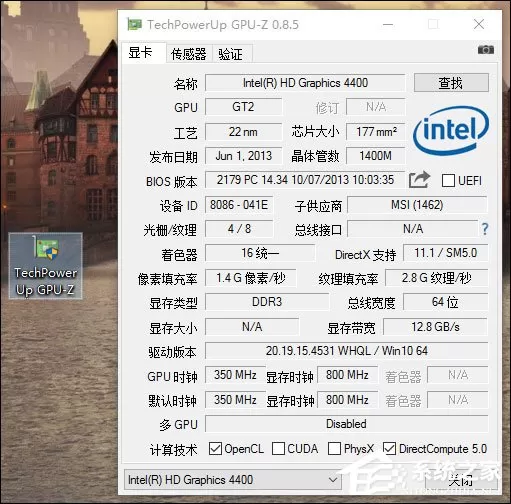
Task: Switch to the 传感器 tab
Action: point(189,54)
